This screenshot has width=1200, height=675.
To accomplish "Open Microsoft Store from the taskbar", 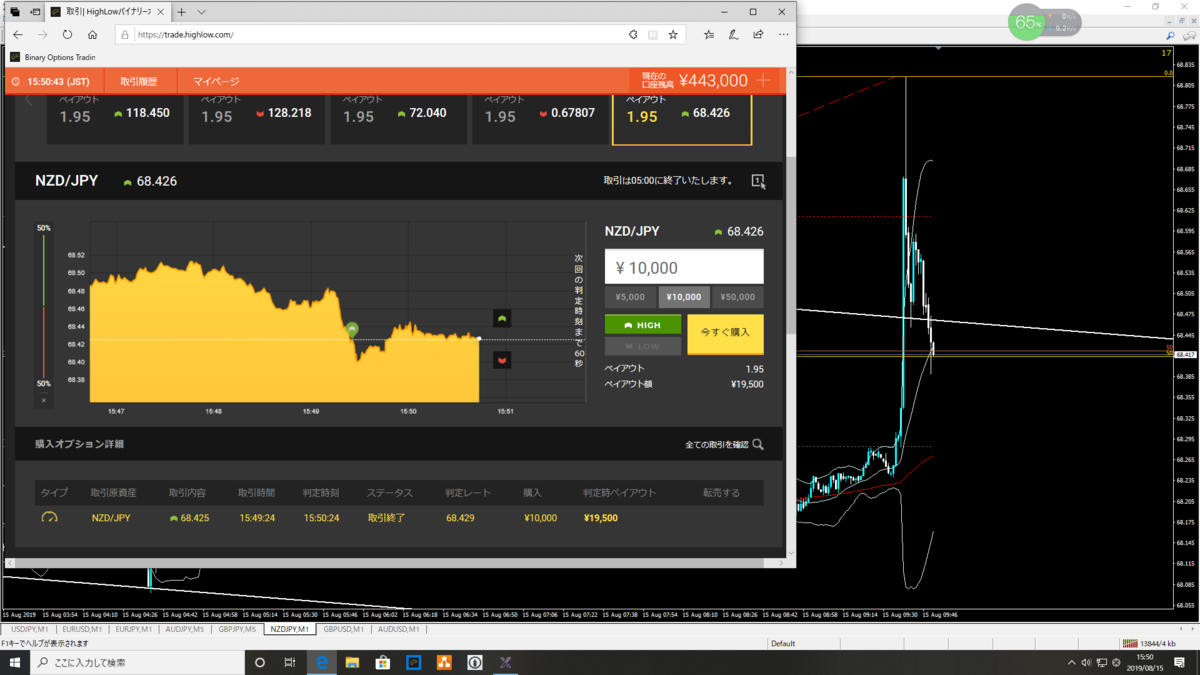I will [382, 662].
